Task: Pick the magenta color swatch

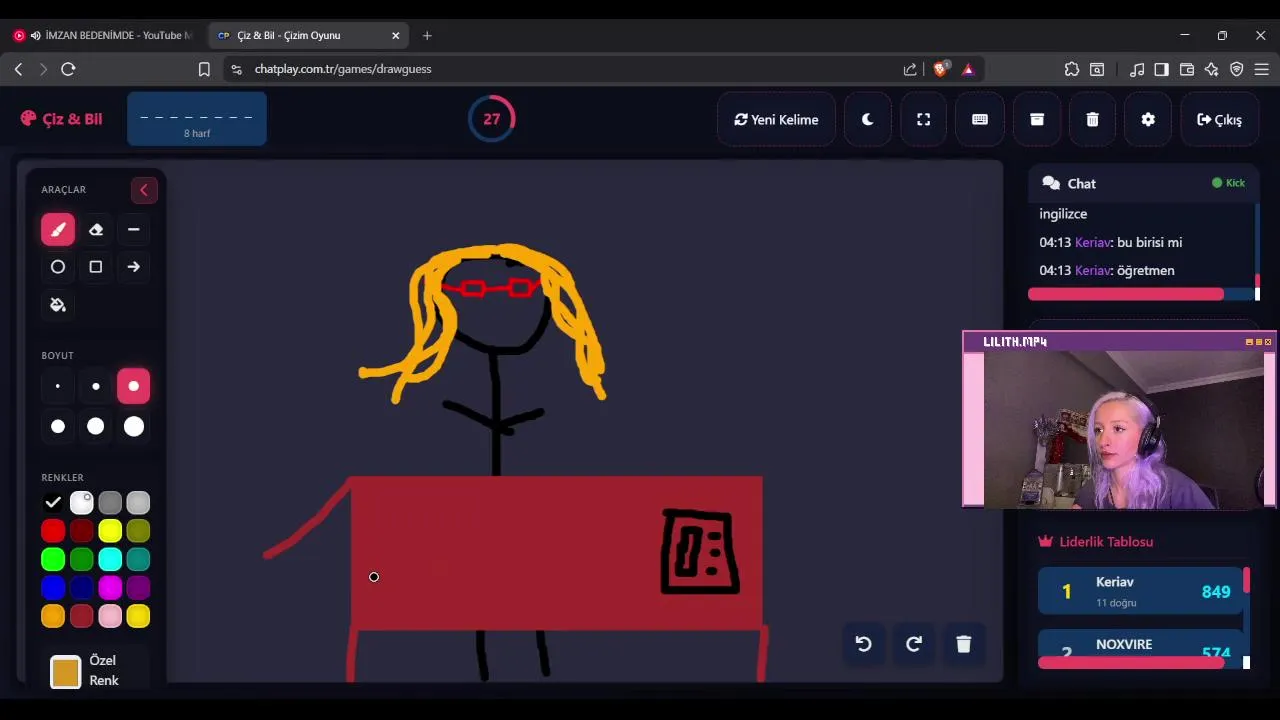Action: (110, 588)
